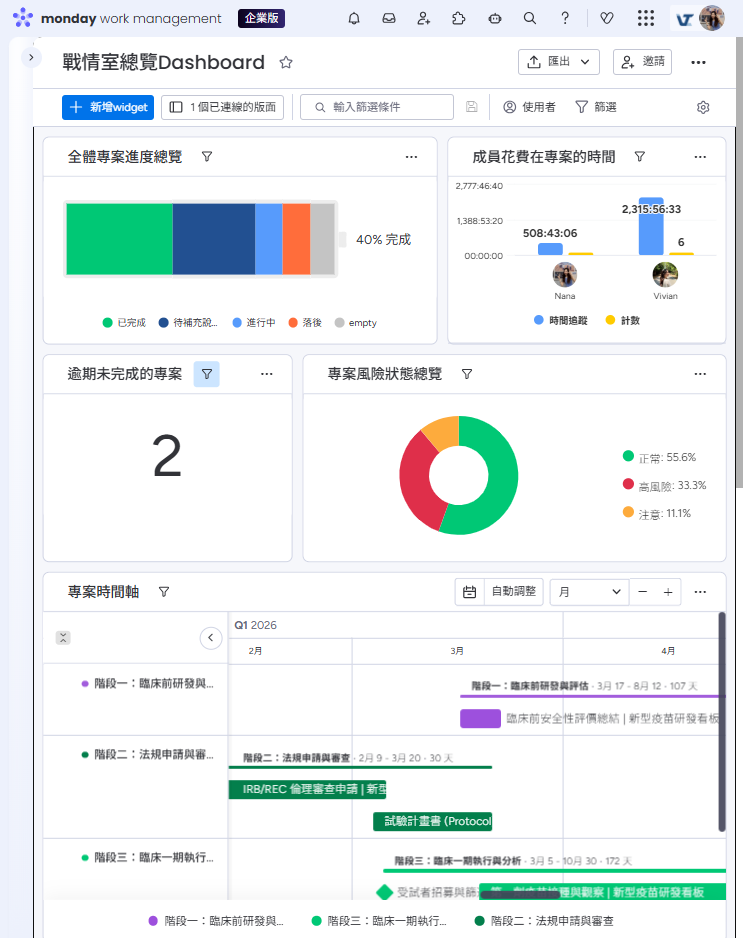
Task: Open the notifications bell
Action: 354,19
